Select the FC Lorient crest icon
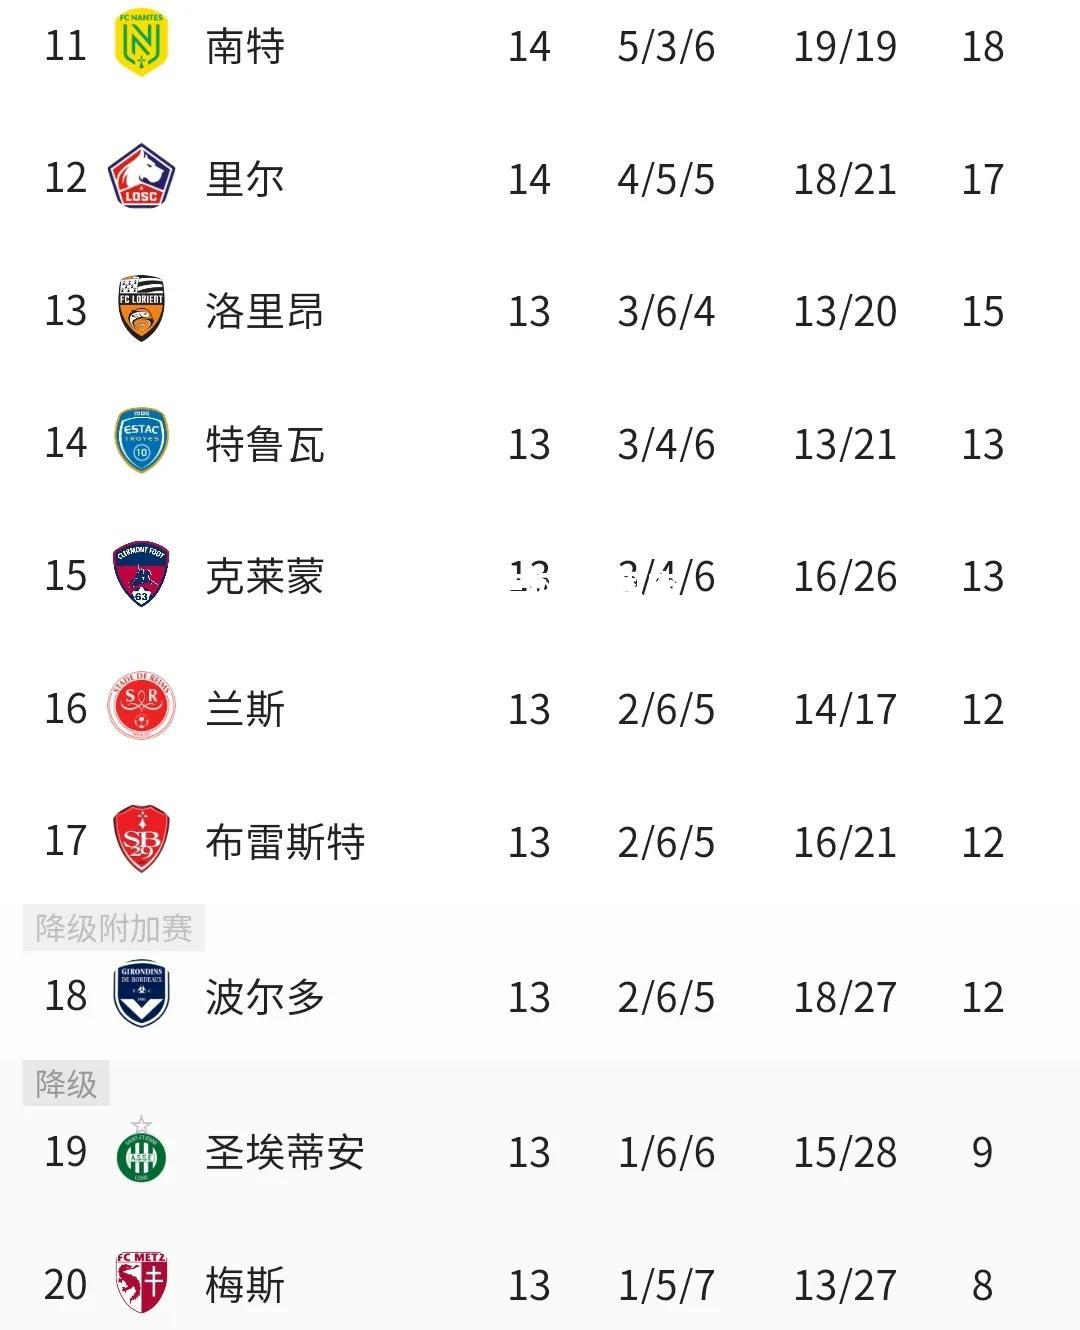1080x1330 pixels. point(141,310)
